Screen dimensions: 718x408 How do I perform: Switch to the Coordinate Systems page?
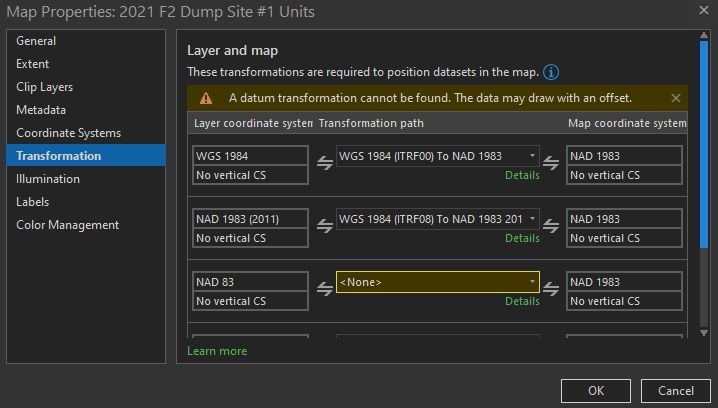tap(69, 133)
